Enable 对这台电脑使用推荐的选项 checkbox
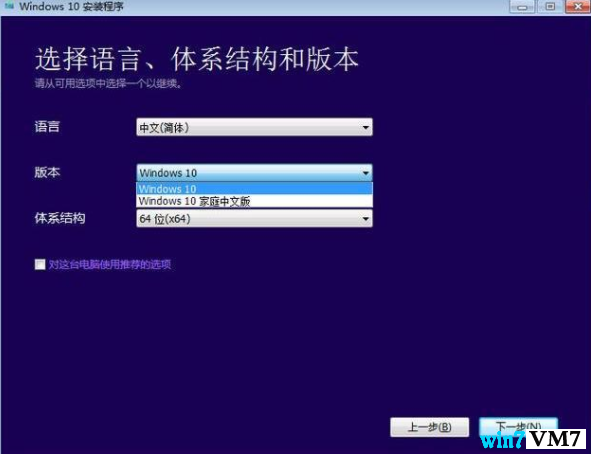Image resolution: width=591 pixels, height=454 pixels. pos(40,264)
